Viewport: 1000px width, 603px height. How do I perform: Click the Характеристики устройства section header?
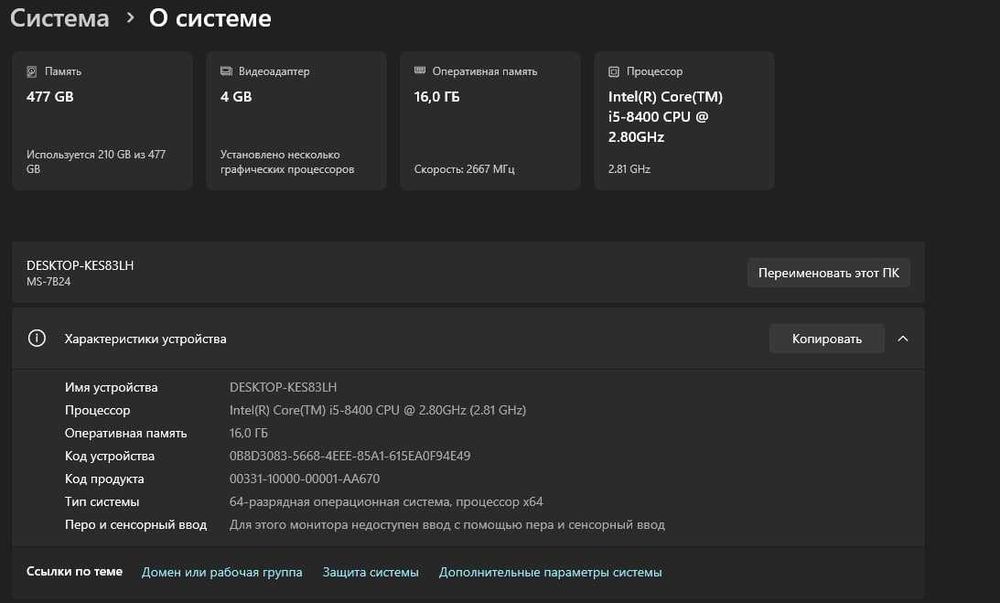click(468, 338)
